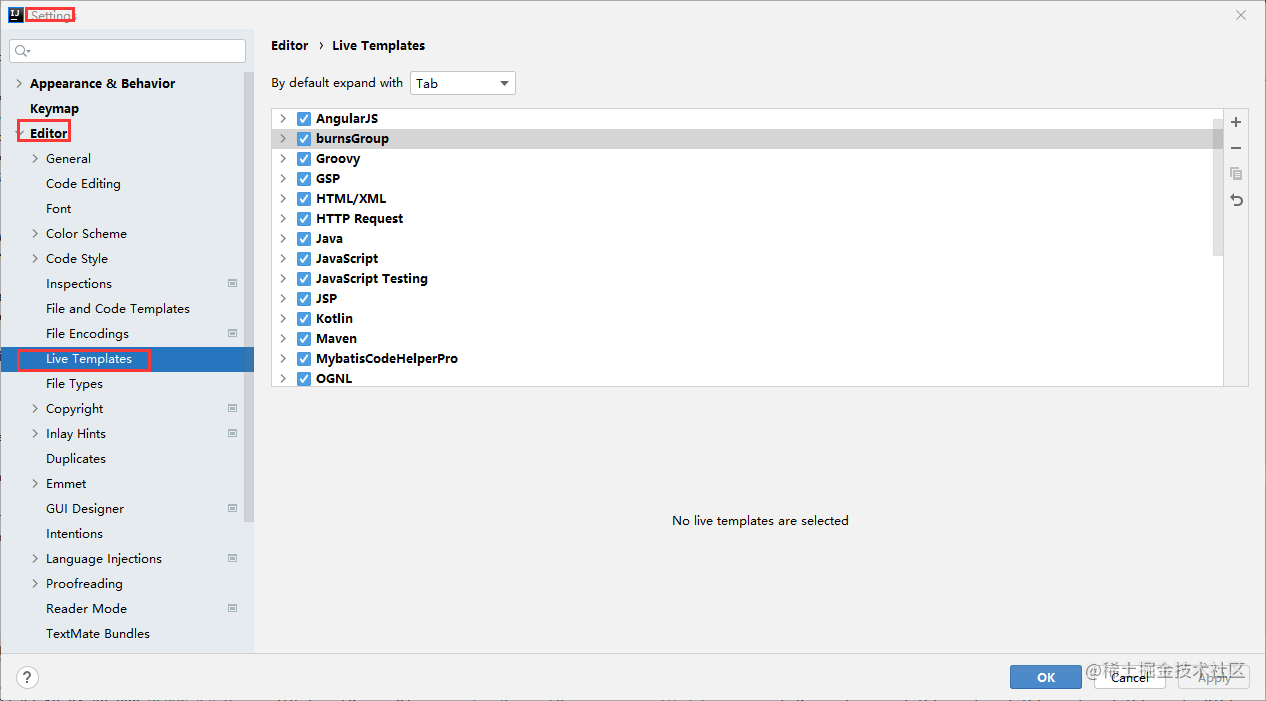Click the project-level icon beside Reader Mode
Image resolution: width=1266 pixels, height=701 pixels.
click(x=232, y=608)
